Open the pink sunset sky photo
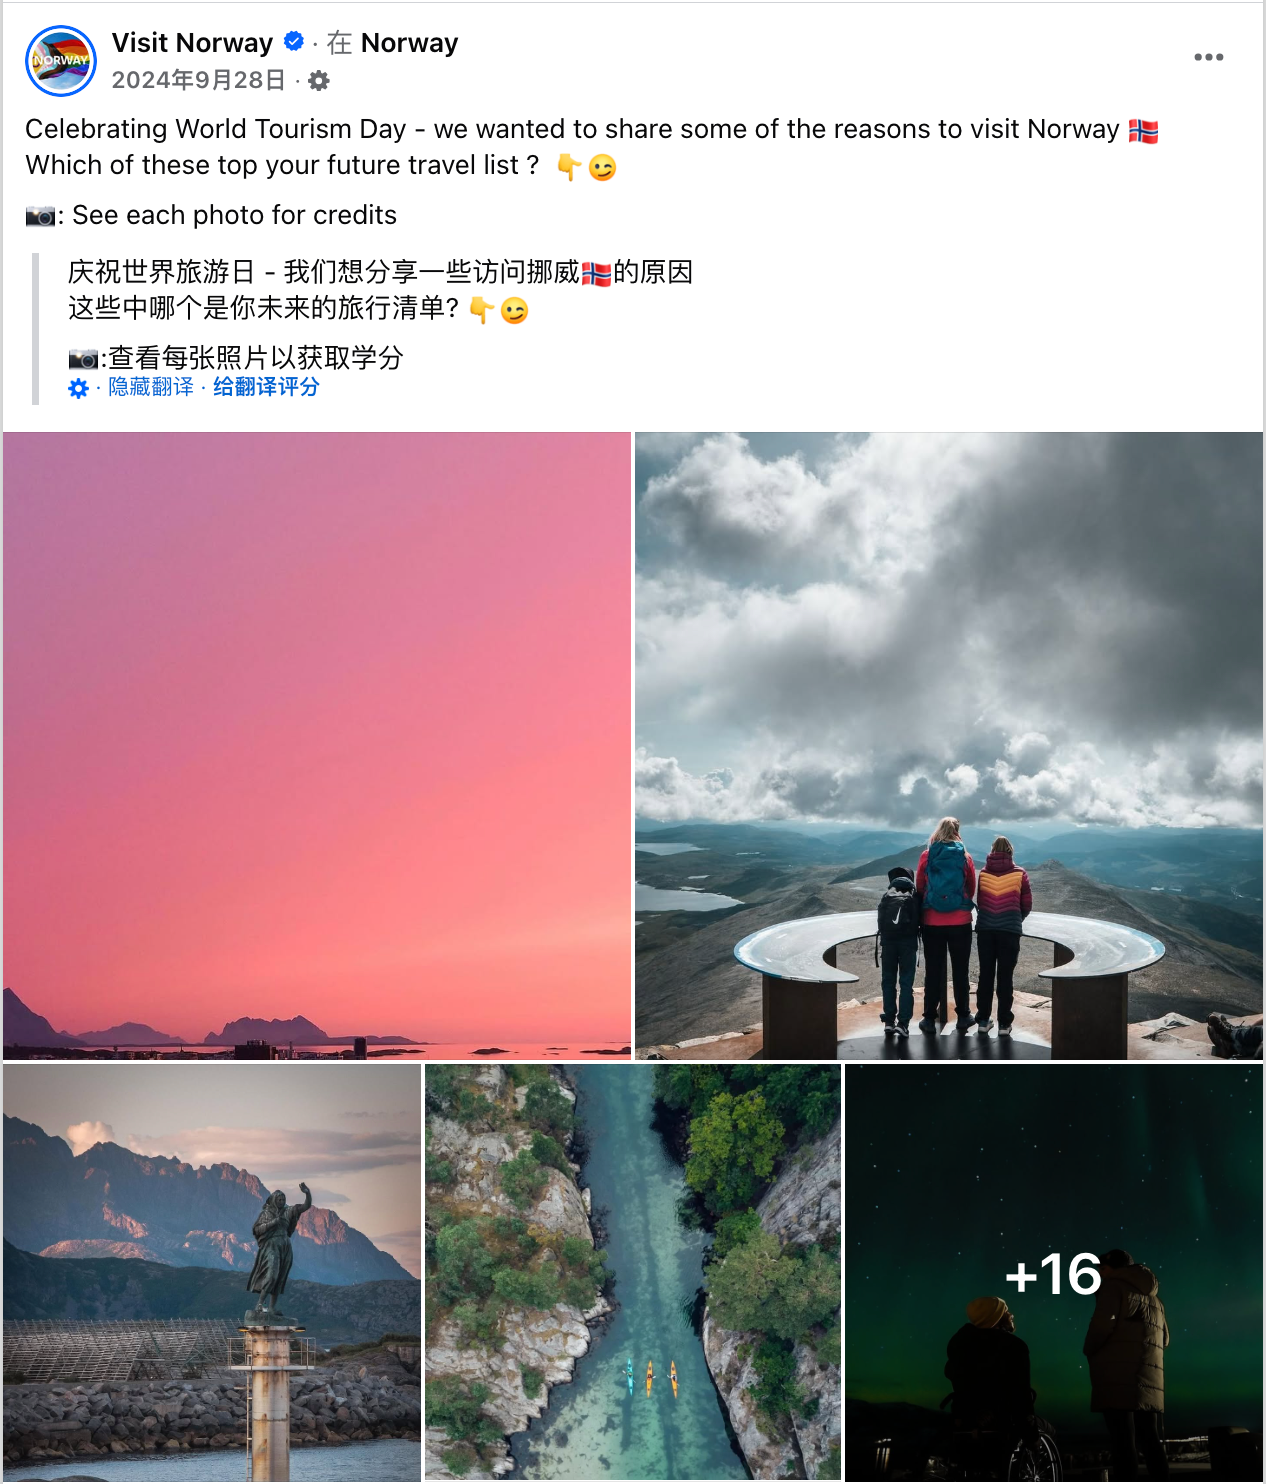This screenshot has width=1266, height=1484. 317,745
